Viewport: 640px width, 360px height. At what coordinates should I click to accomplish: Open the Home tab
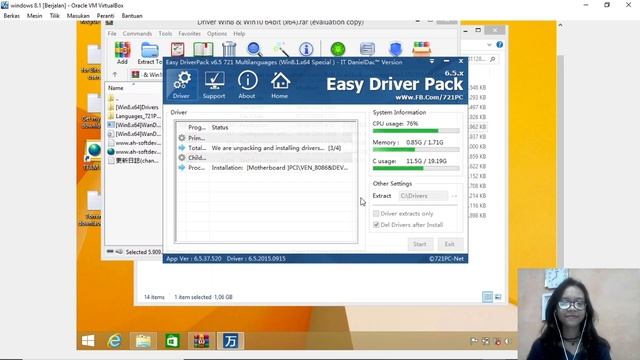click(x=280, y=84)
